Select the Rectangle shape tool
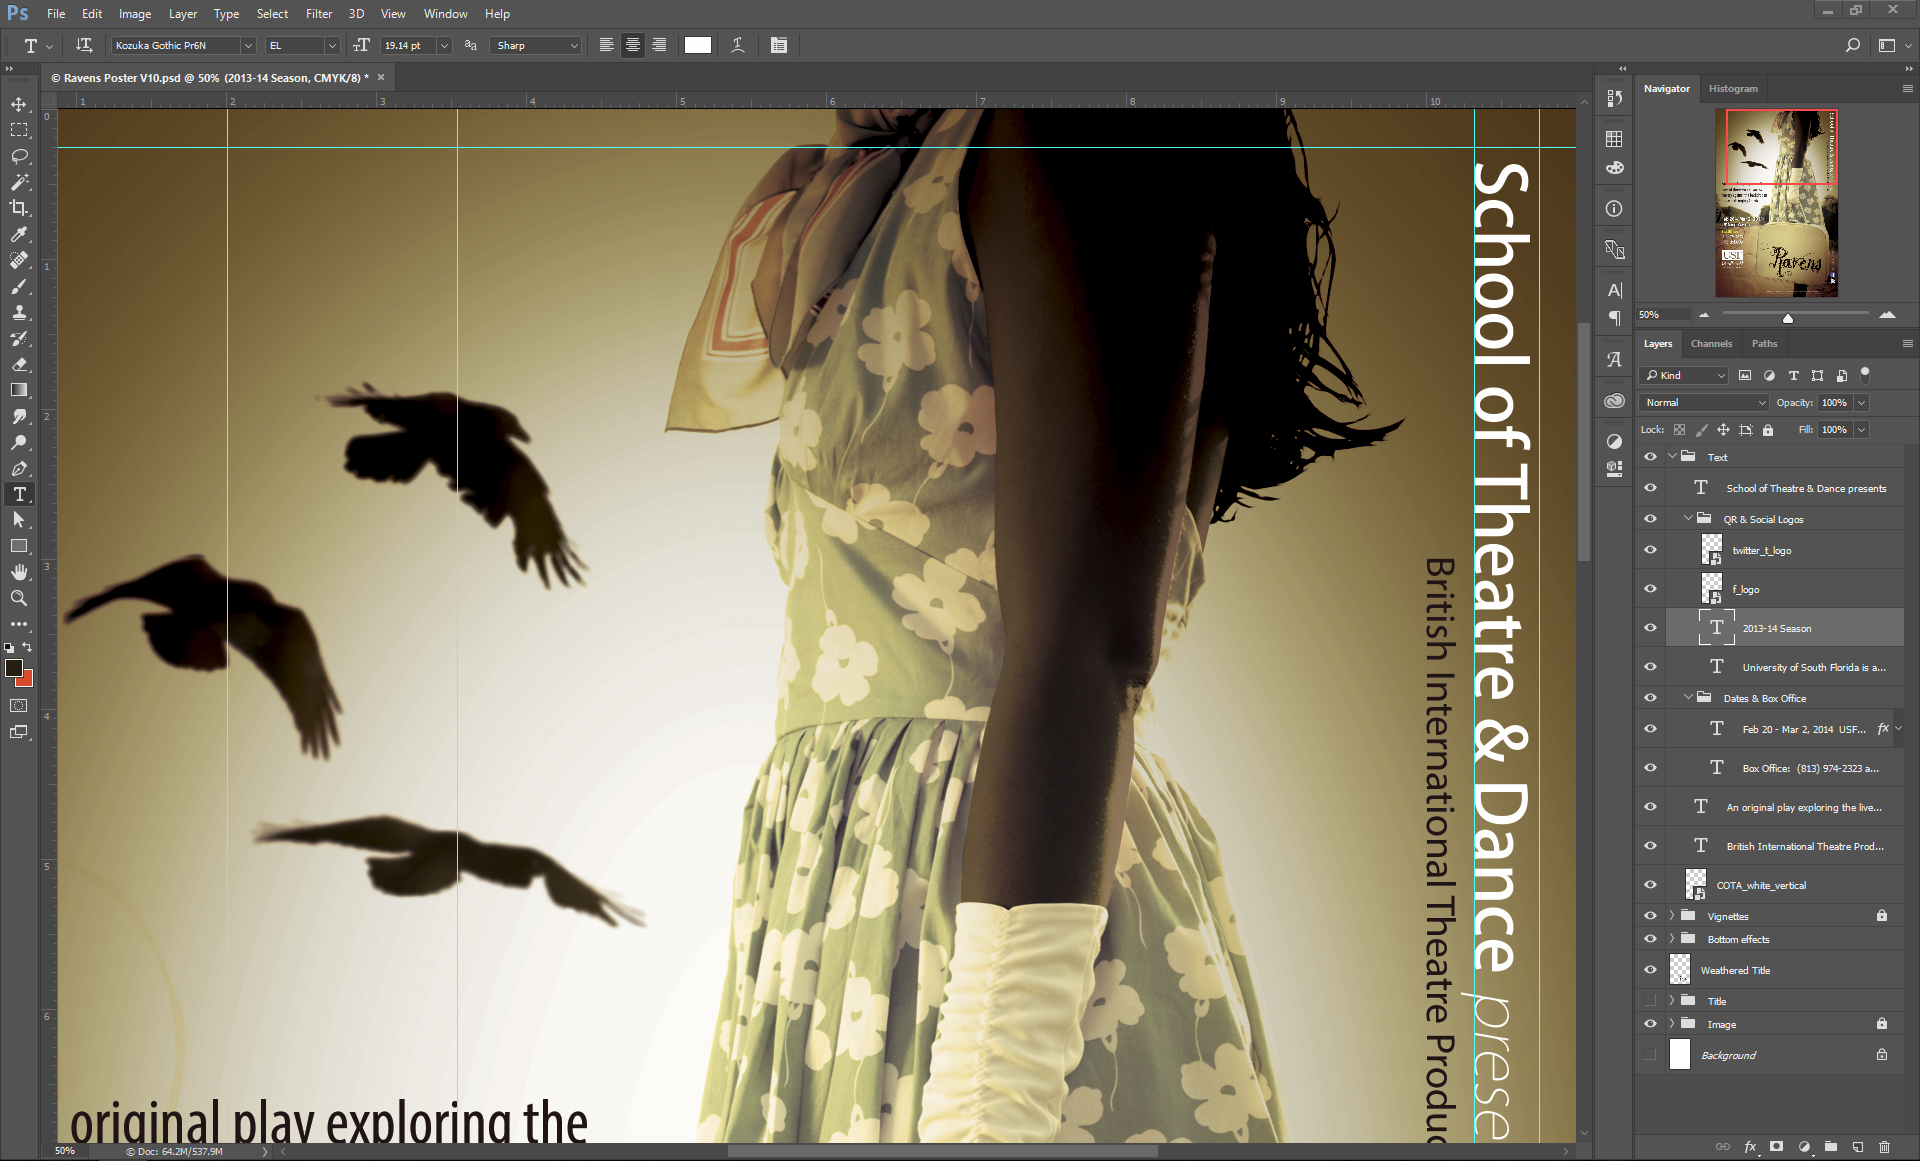The image size is (1920, 1161). click(19, 546)
